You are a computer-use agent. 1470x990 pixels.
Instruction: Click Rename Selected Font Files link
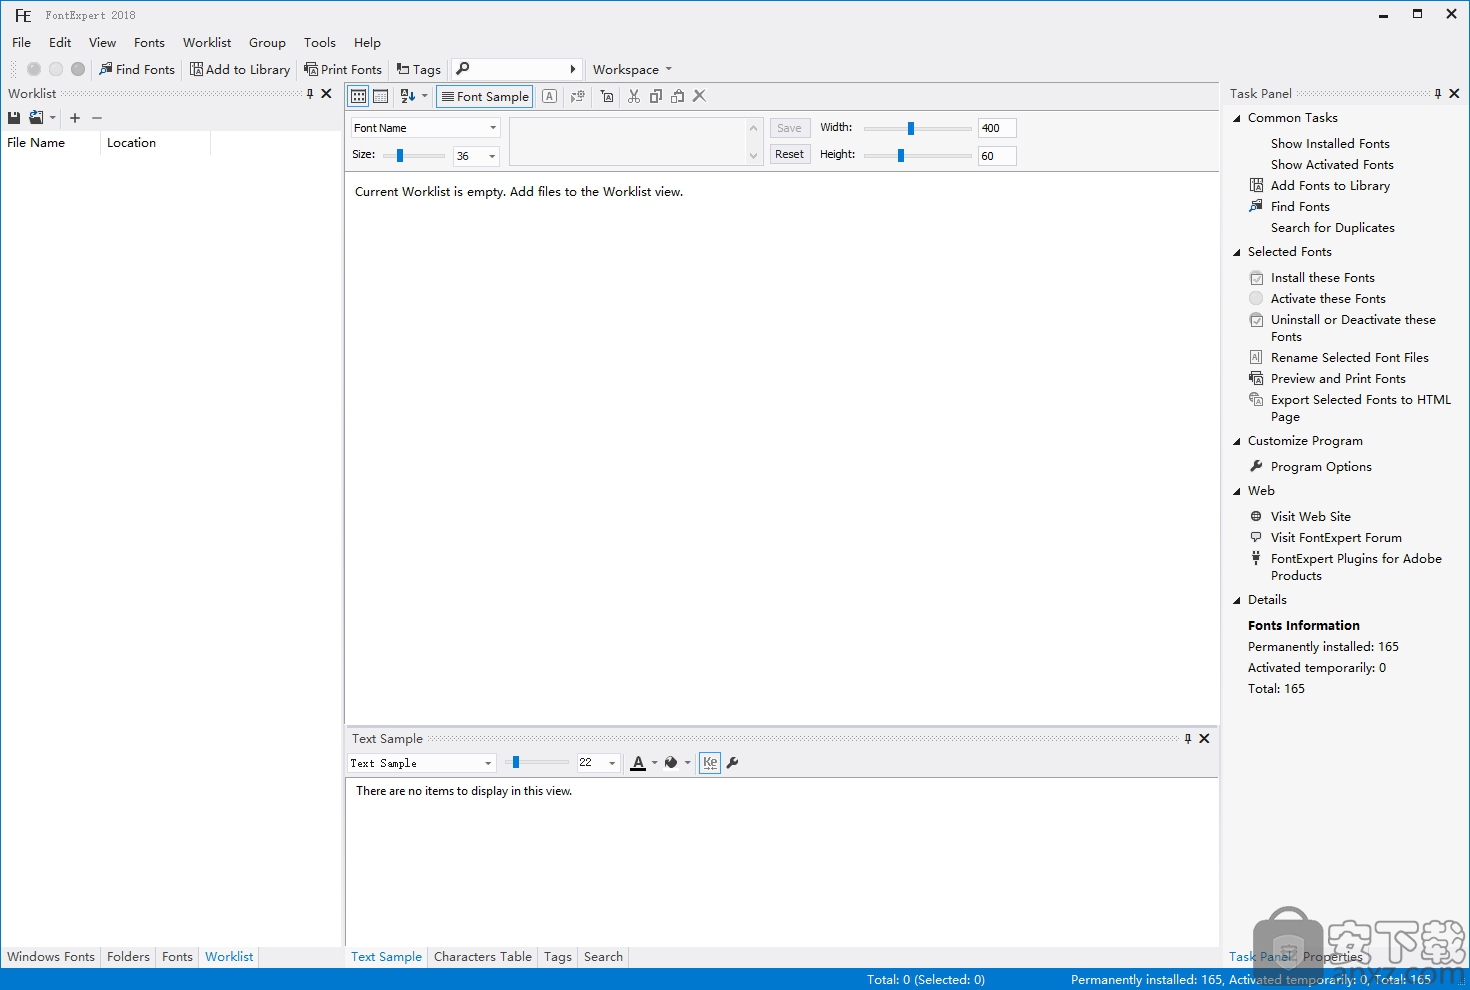[x=1350, y=358]
